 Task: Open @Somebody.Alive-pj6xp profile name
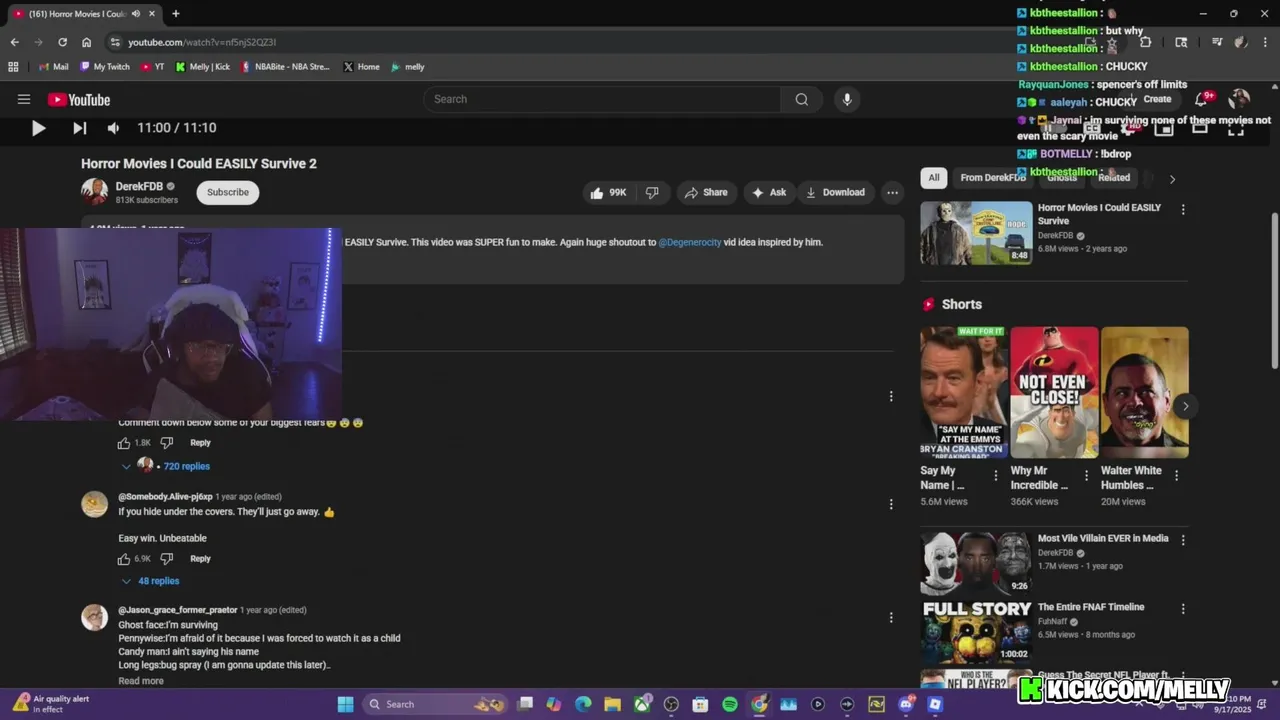tap(165, 497)
